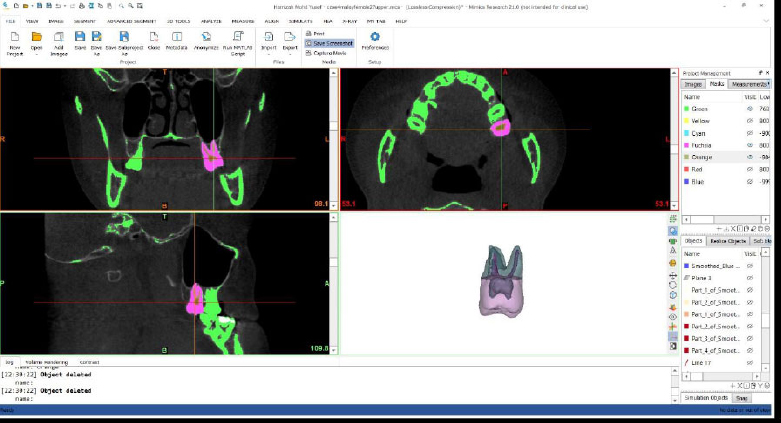This screenshot has width=781, height=423.
Task: Click the orange sphere icon in 3D toolbar
Action: pyautogui.click(x=673, y=263)
